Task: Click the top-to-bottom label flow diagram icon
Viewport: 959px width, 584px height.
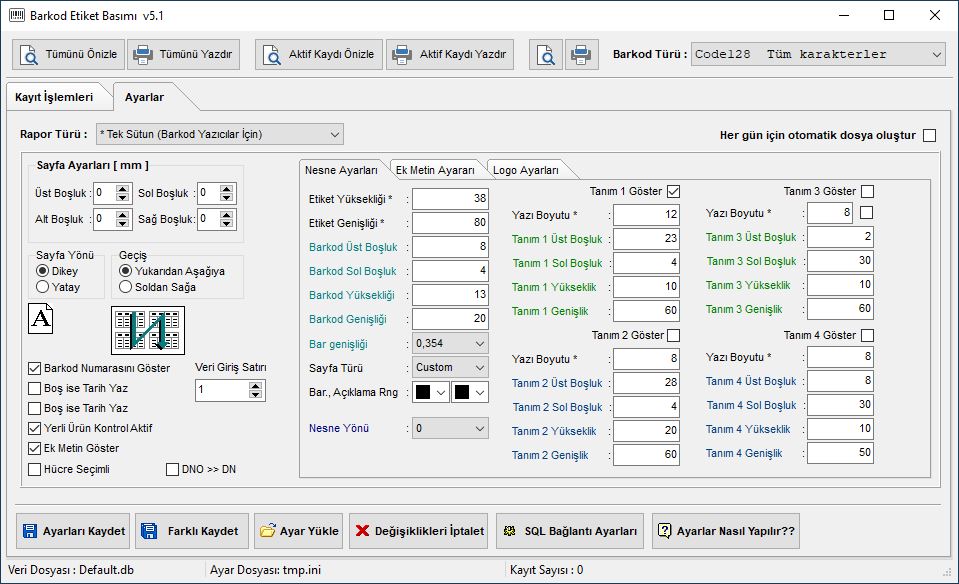Action: (x=147, y=330)
